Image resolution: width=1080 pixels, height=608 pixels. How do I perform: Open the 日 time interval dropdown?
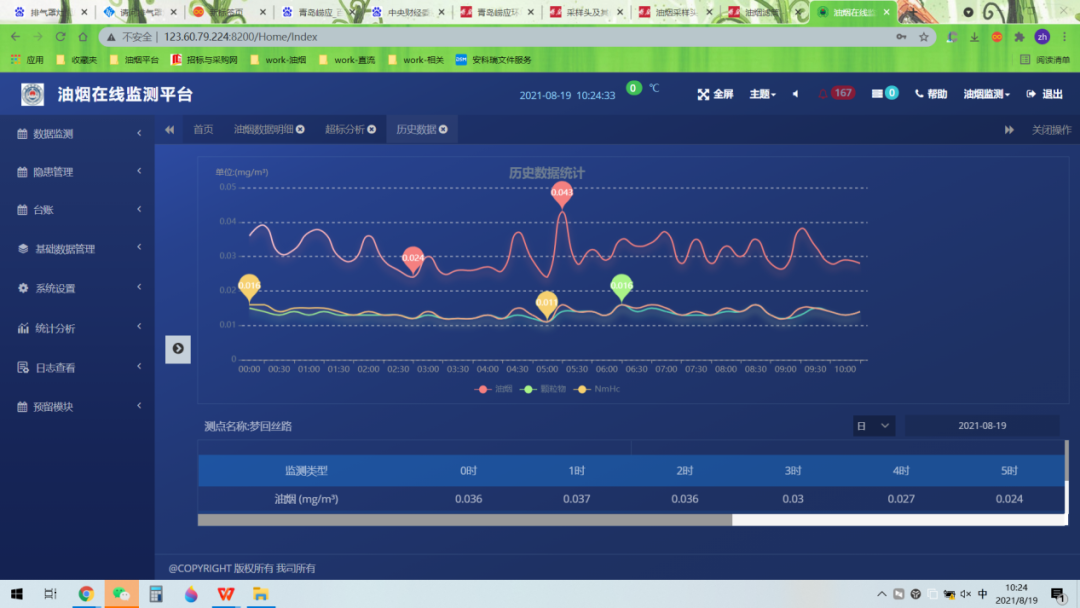873,425
